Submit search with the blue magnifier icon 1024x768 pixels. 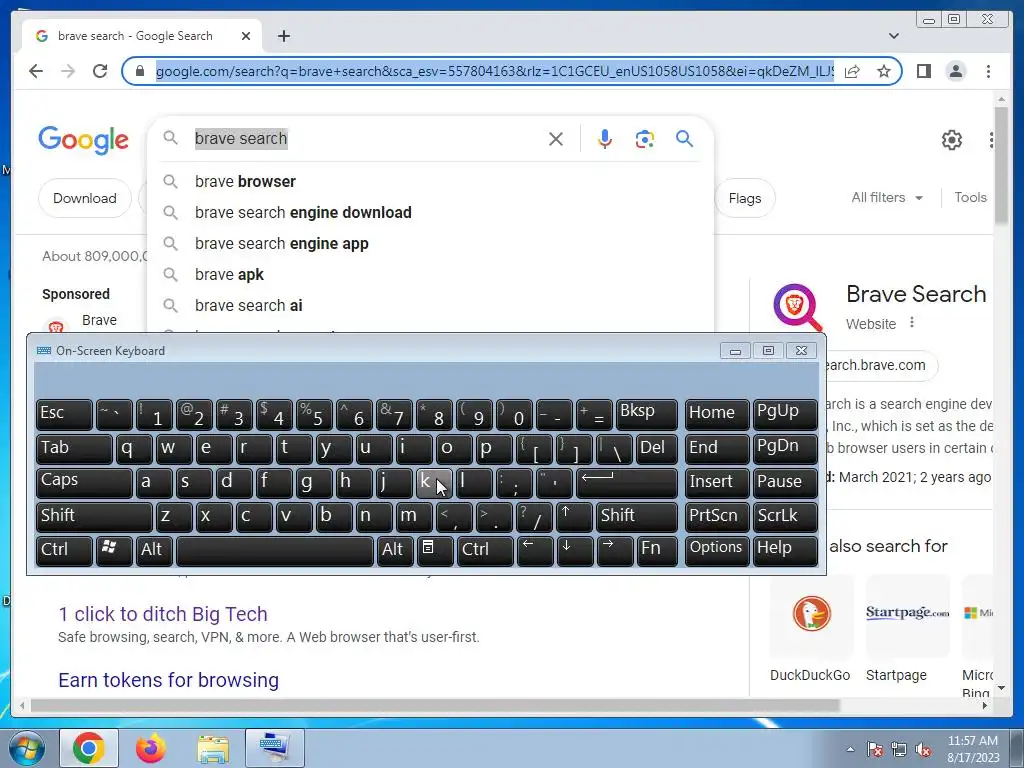pos(684,138)
